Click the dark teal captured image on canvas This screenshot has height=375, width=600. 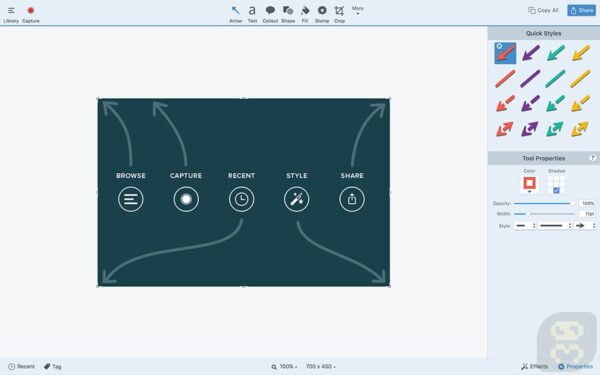[244, 192]
